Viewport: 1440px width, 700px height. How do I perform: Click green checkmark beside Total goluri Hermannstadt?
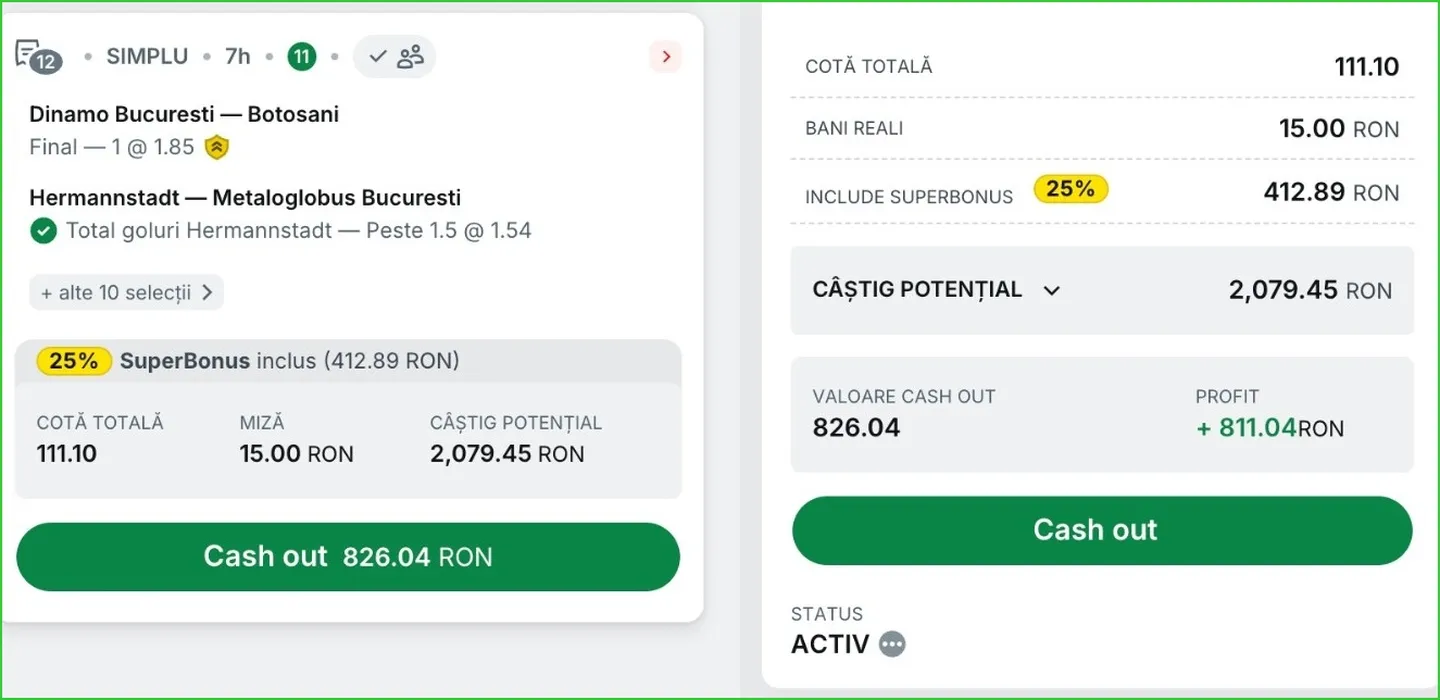pos(43,232)
